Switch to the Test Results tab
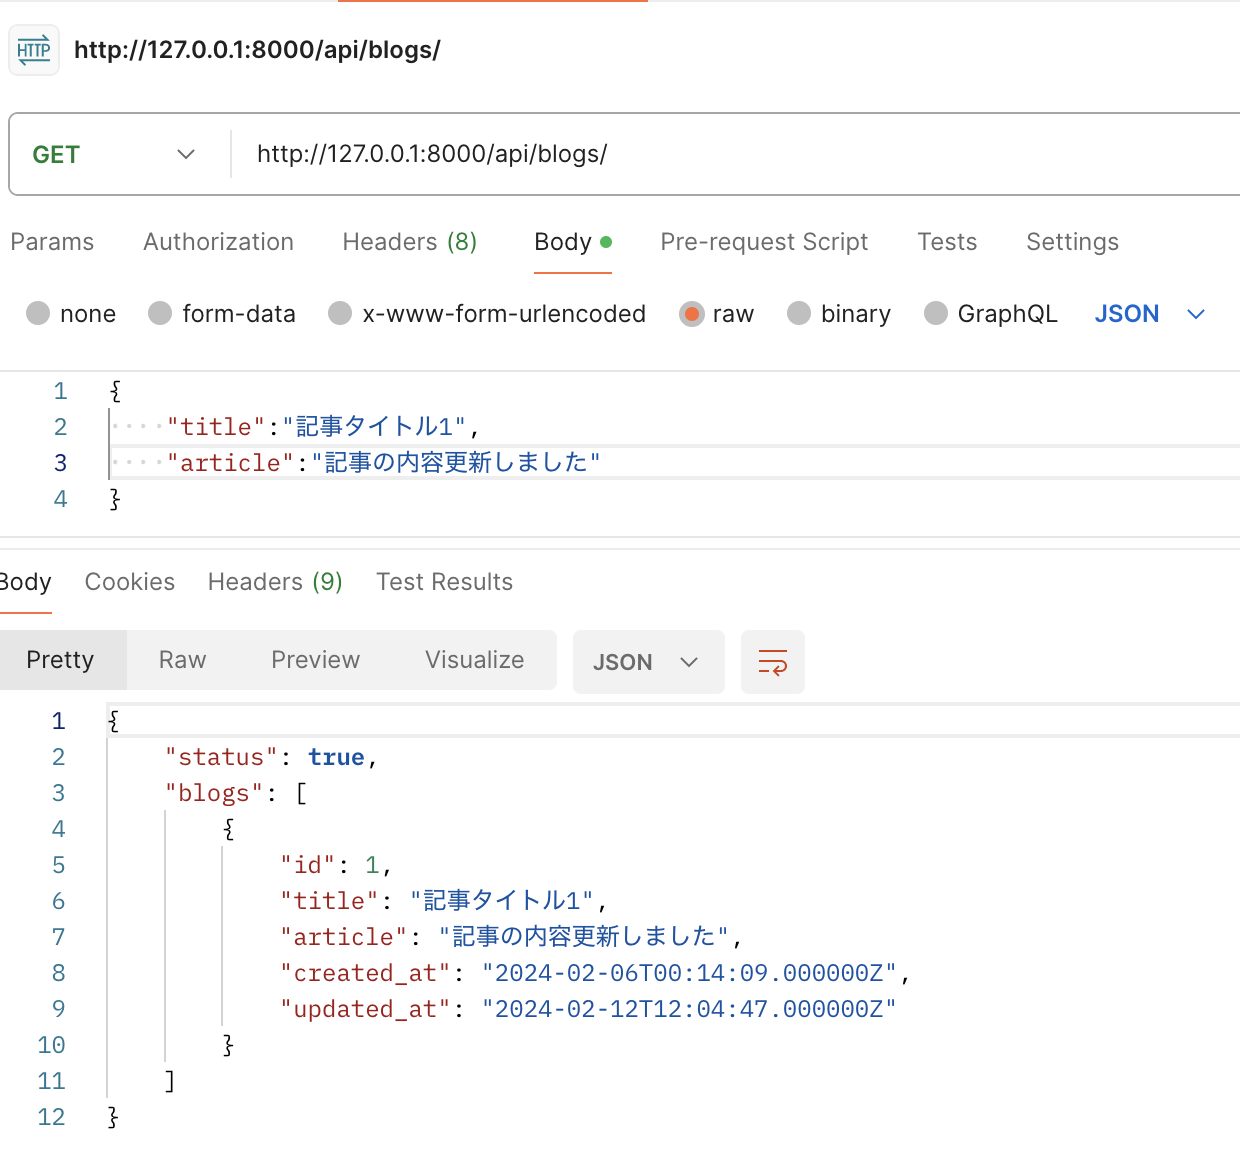The image size is (1240, 1168). 444,582
